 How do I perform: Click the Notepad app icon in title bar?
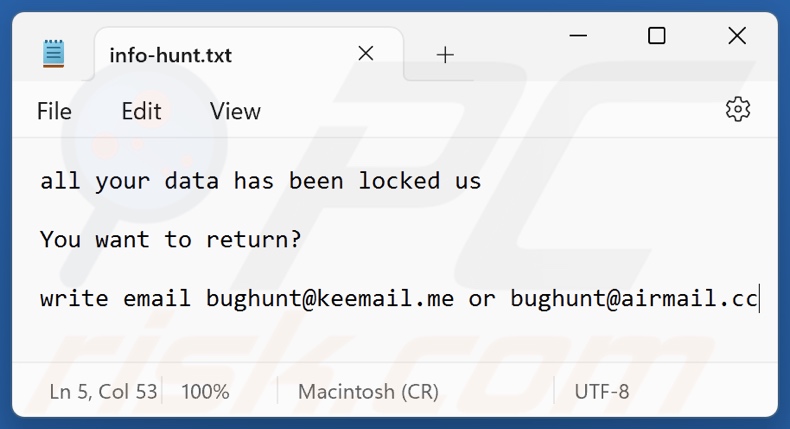[54, 54]
